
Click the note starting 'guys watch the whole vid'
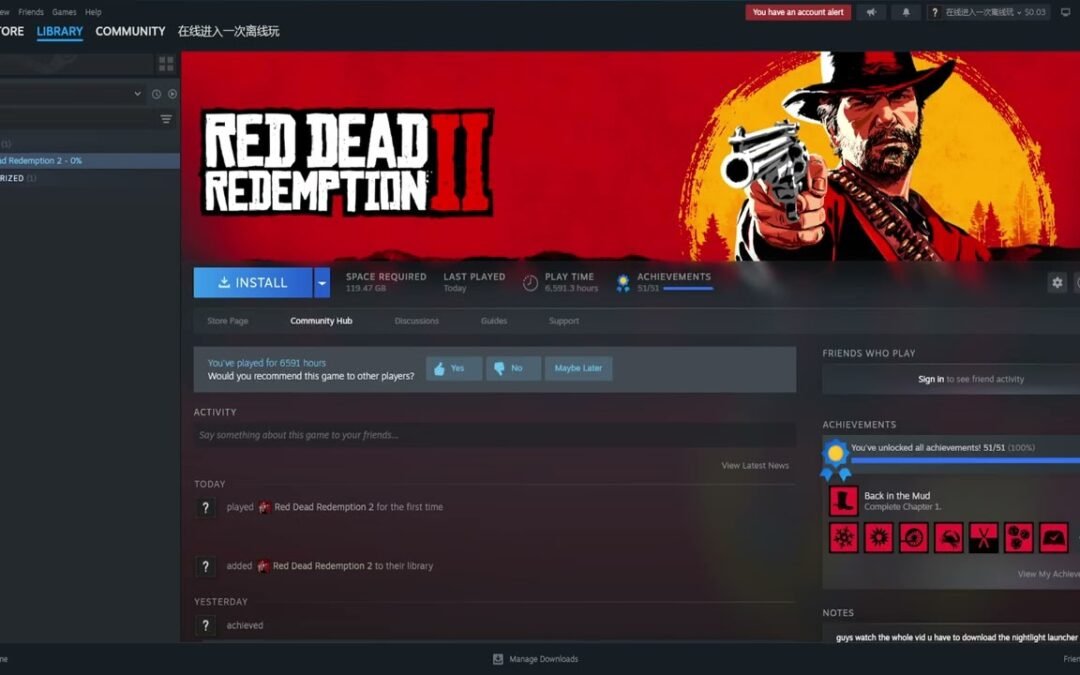point(957,638)
